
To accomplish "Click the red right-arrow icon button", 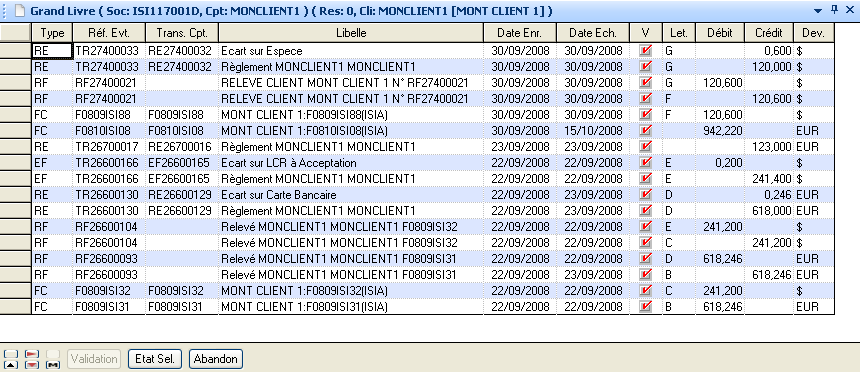I will point(32,354).
